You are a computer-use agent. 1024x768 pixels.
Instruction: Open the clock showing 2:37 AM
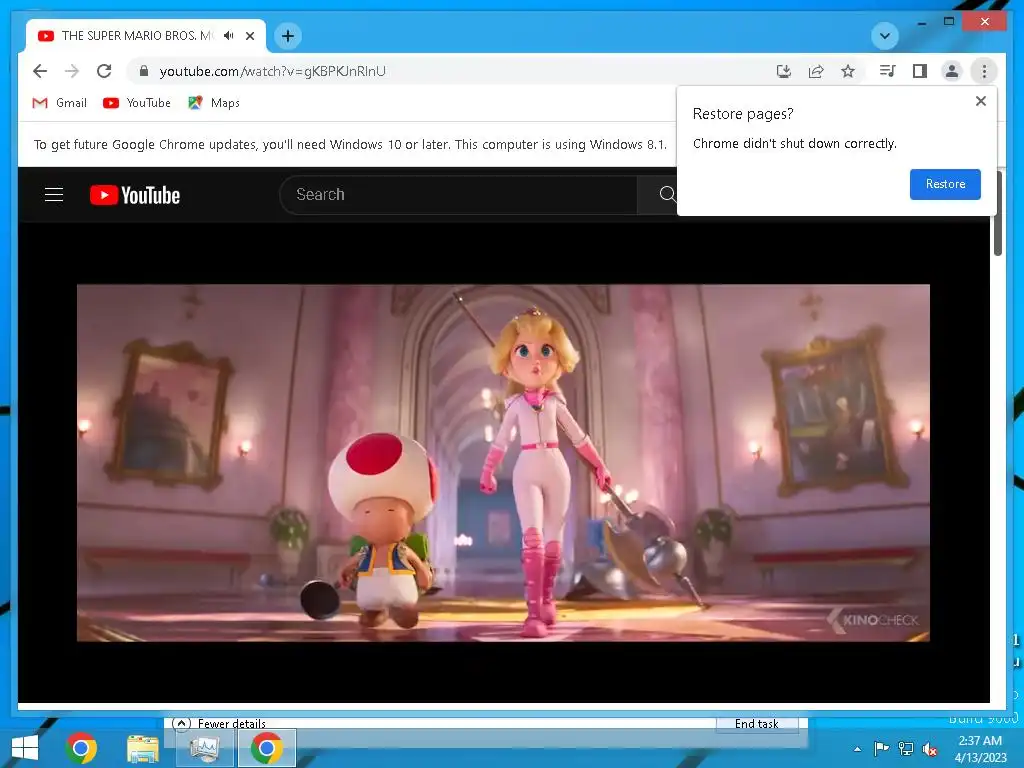[x=980, y=749]
